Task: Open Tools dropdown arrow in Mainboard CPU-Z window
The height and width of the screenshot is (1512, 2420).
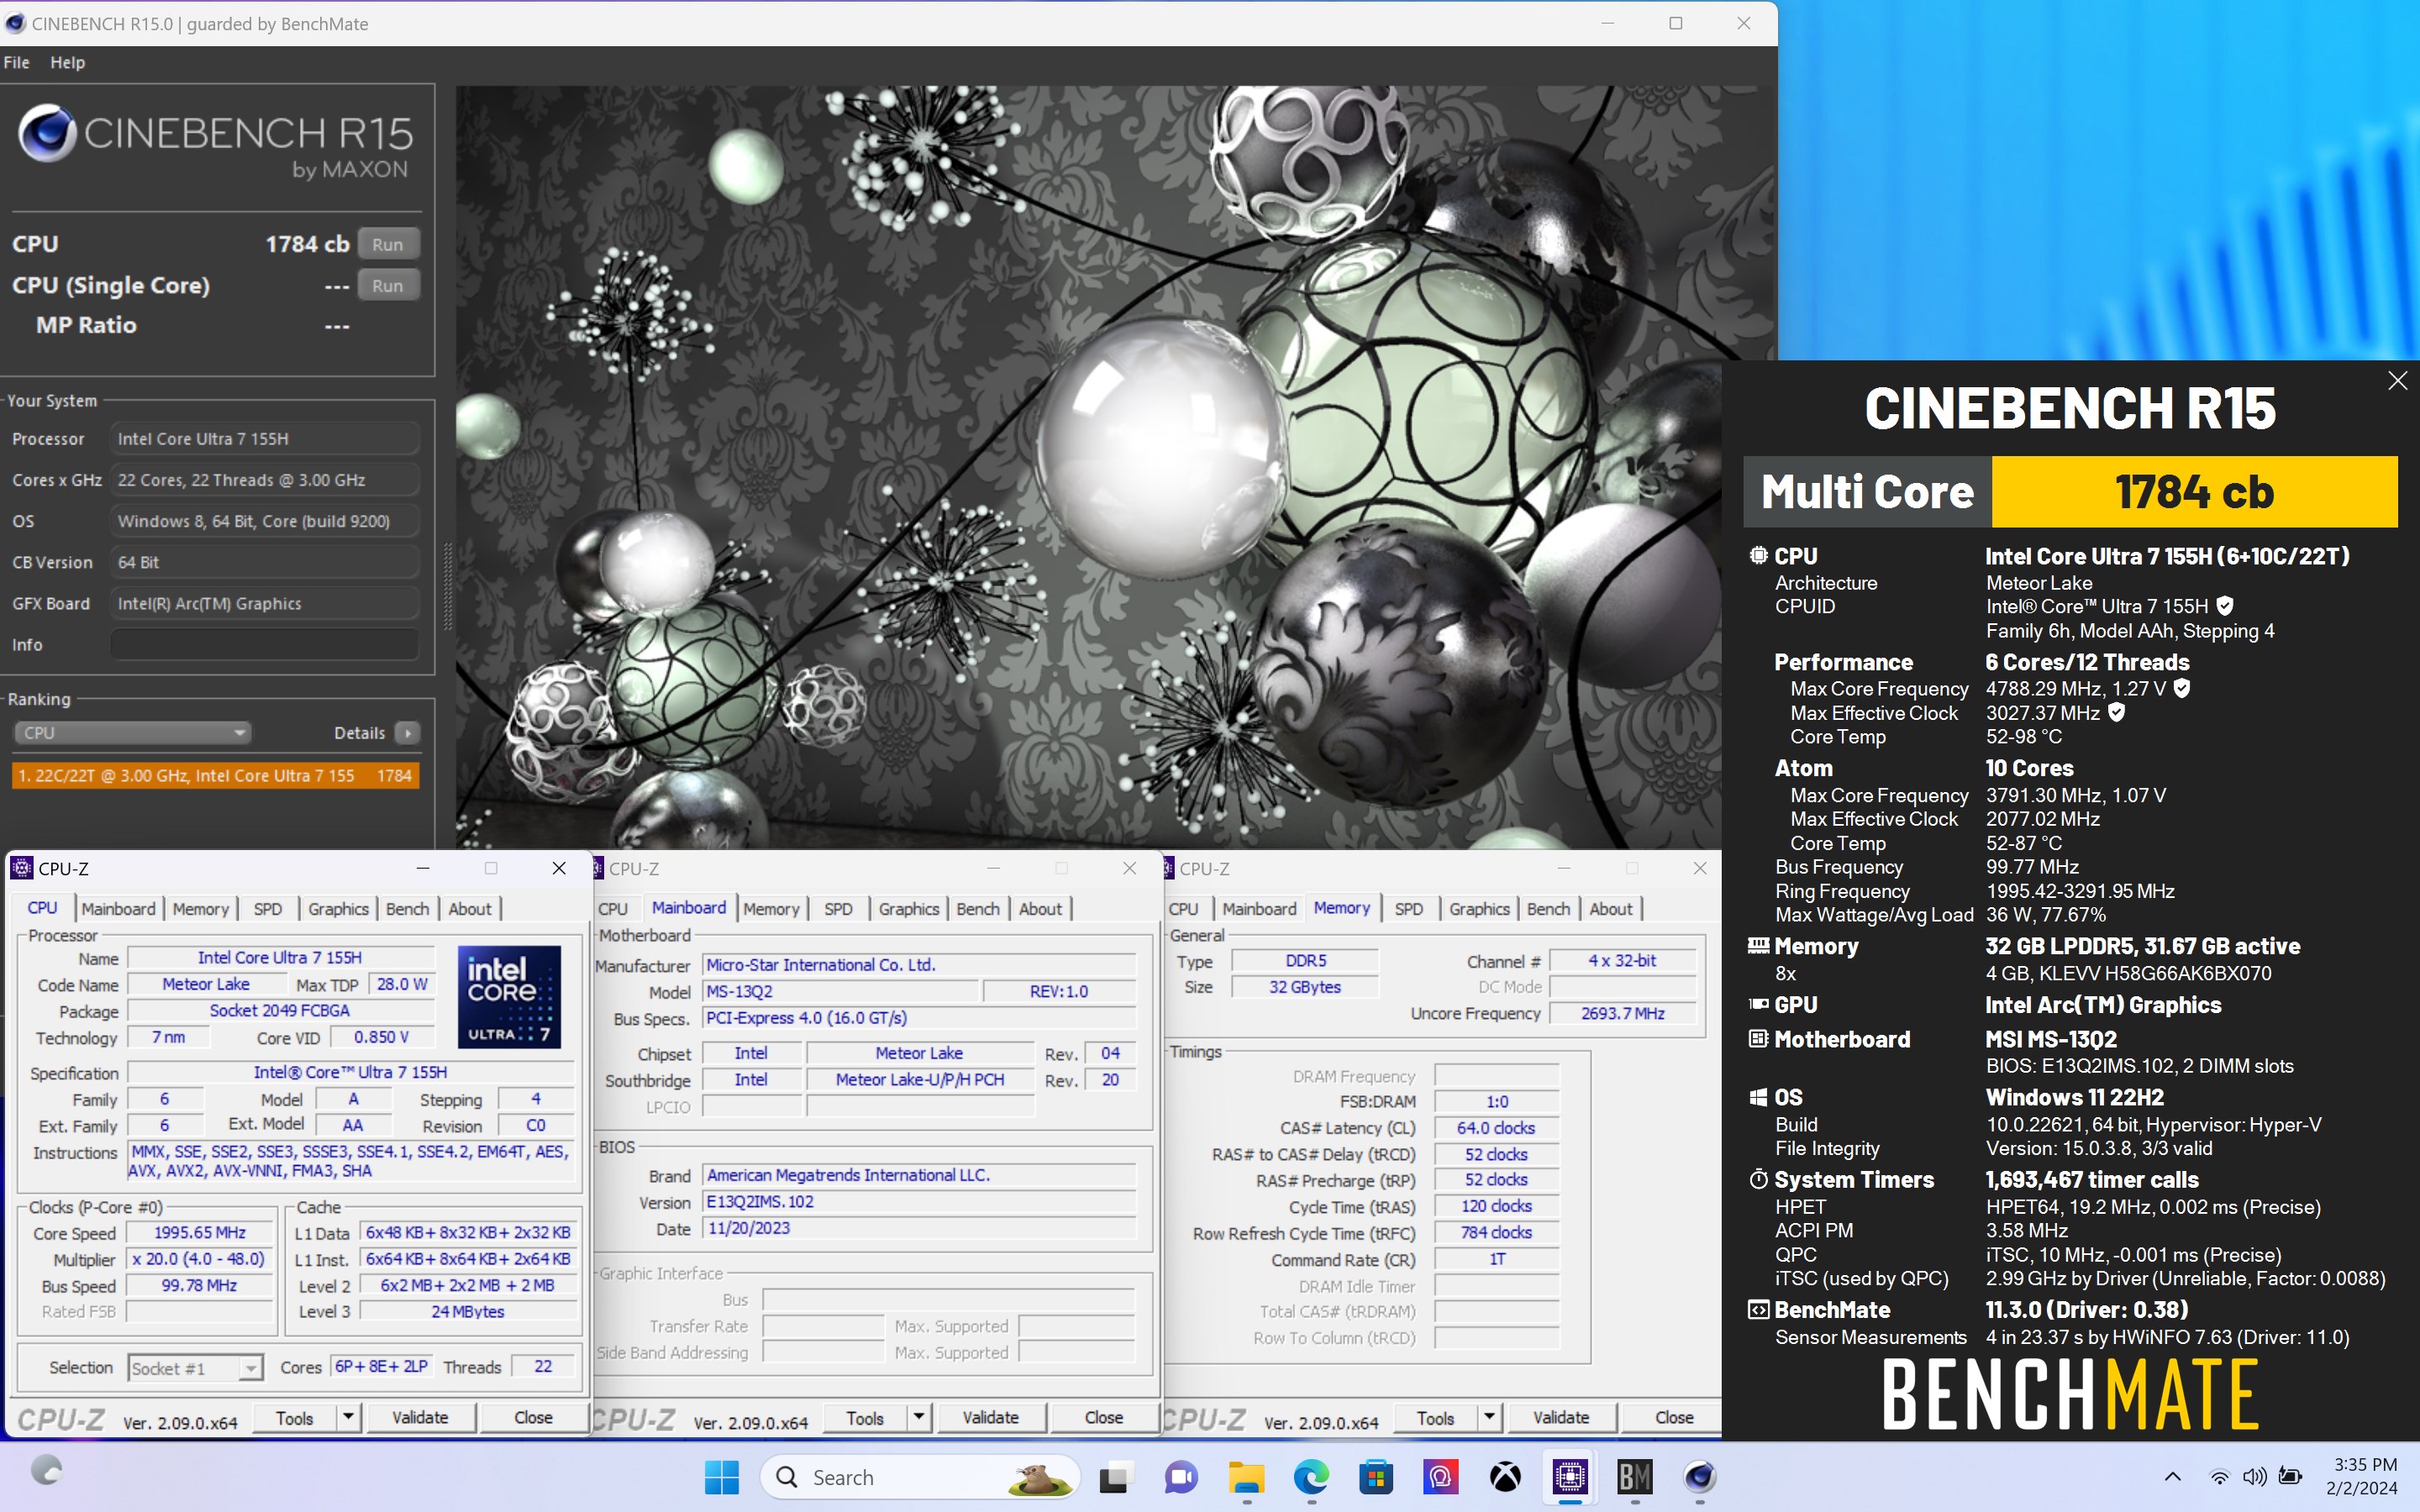Action: [918, 1417]
